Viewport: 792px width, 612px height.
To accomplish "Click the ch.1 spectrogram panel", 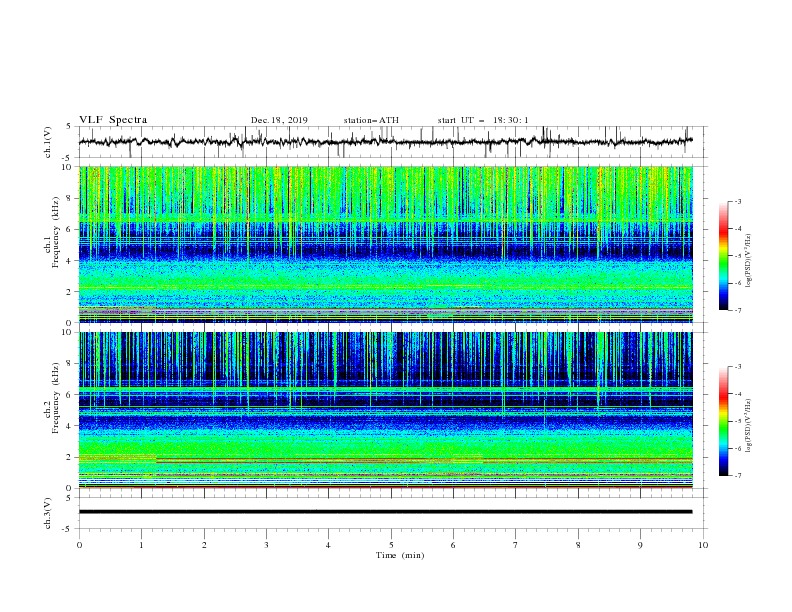I will [x=385, y=244].
